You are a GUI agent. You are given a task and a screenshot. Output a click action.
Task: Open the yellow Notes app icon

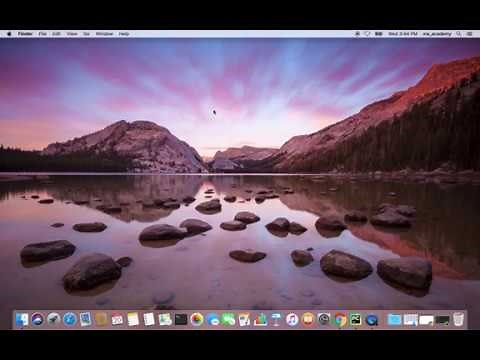point(133,320)
